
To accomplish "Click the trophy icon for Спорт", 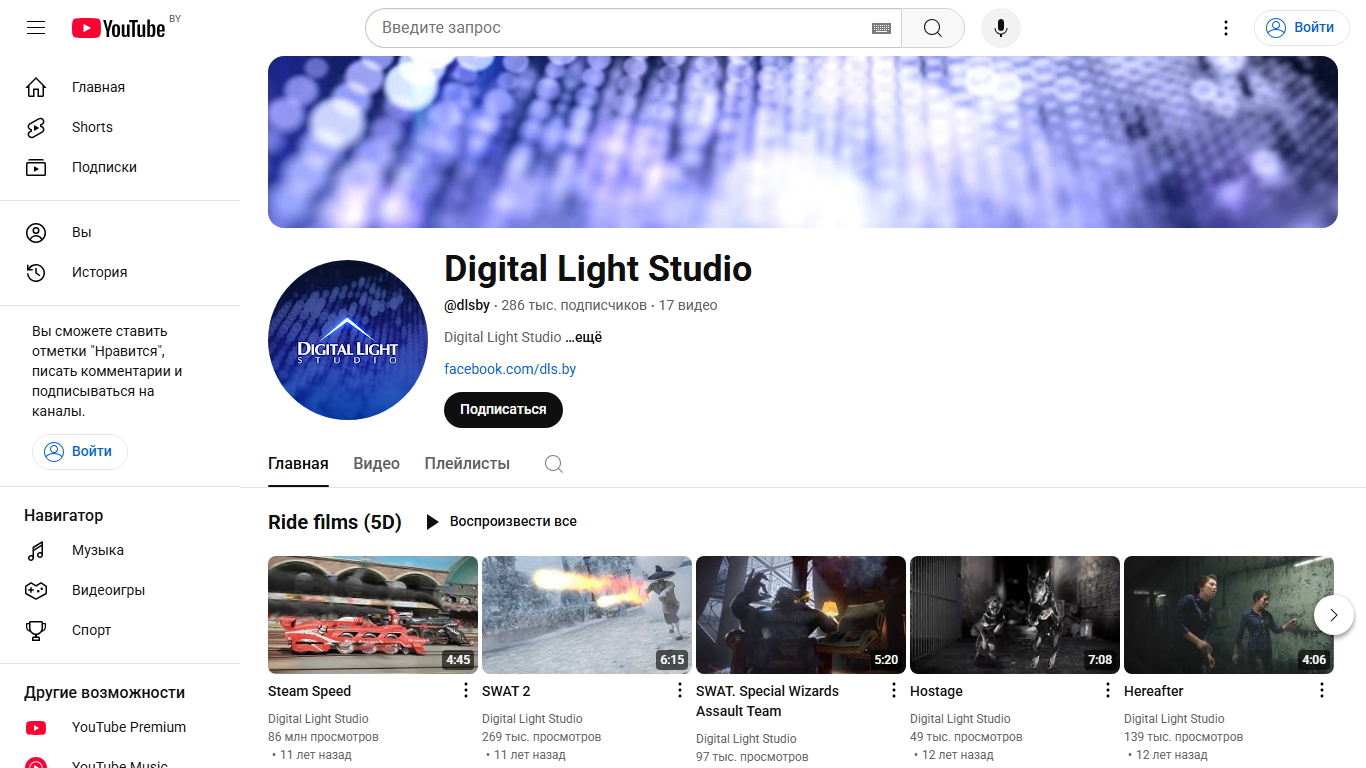I will [36, 630].
